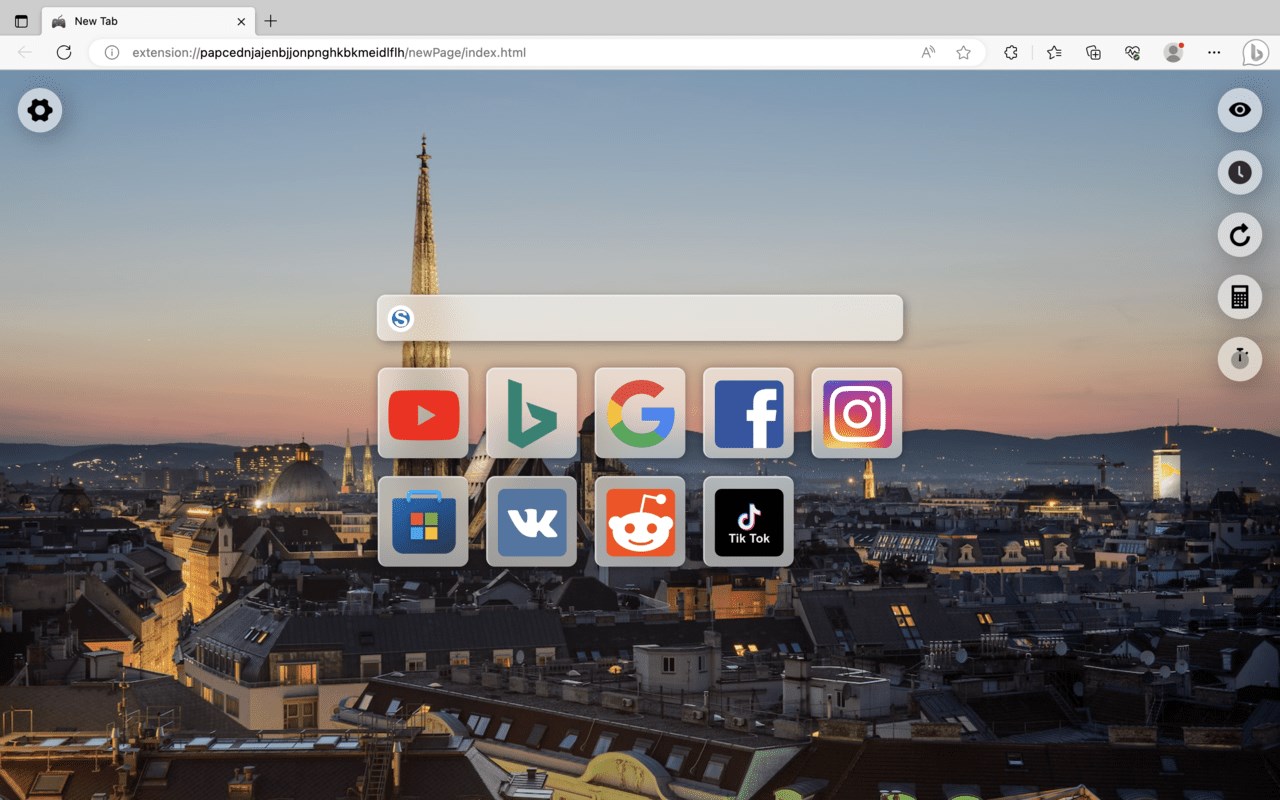Screen dimensions: 1280x800
Task: Open the settings gear on the page
Action: 40,110
